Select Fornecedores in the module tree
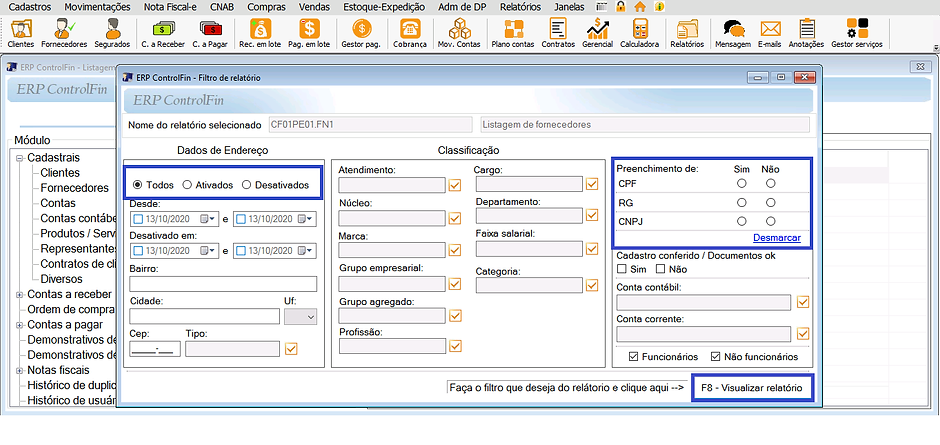Image resolution: width=940 pixels, height=445 pixels. pos(74,188)
